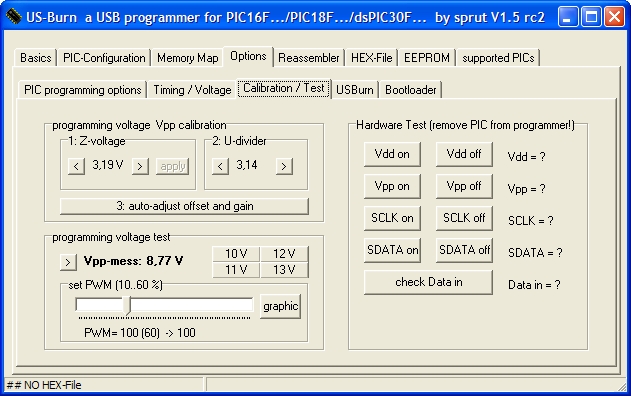The width and height of the screenshot is (631, 396).
Task: Open the Bootloader sub-tab
Action: pyautogui.click(x=410, y=90)
